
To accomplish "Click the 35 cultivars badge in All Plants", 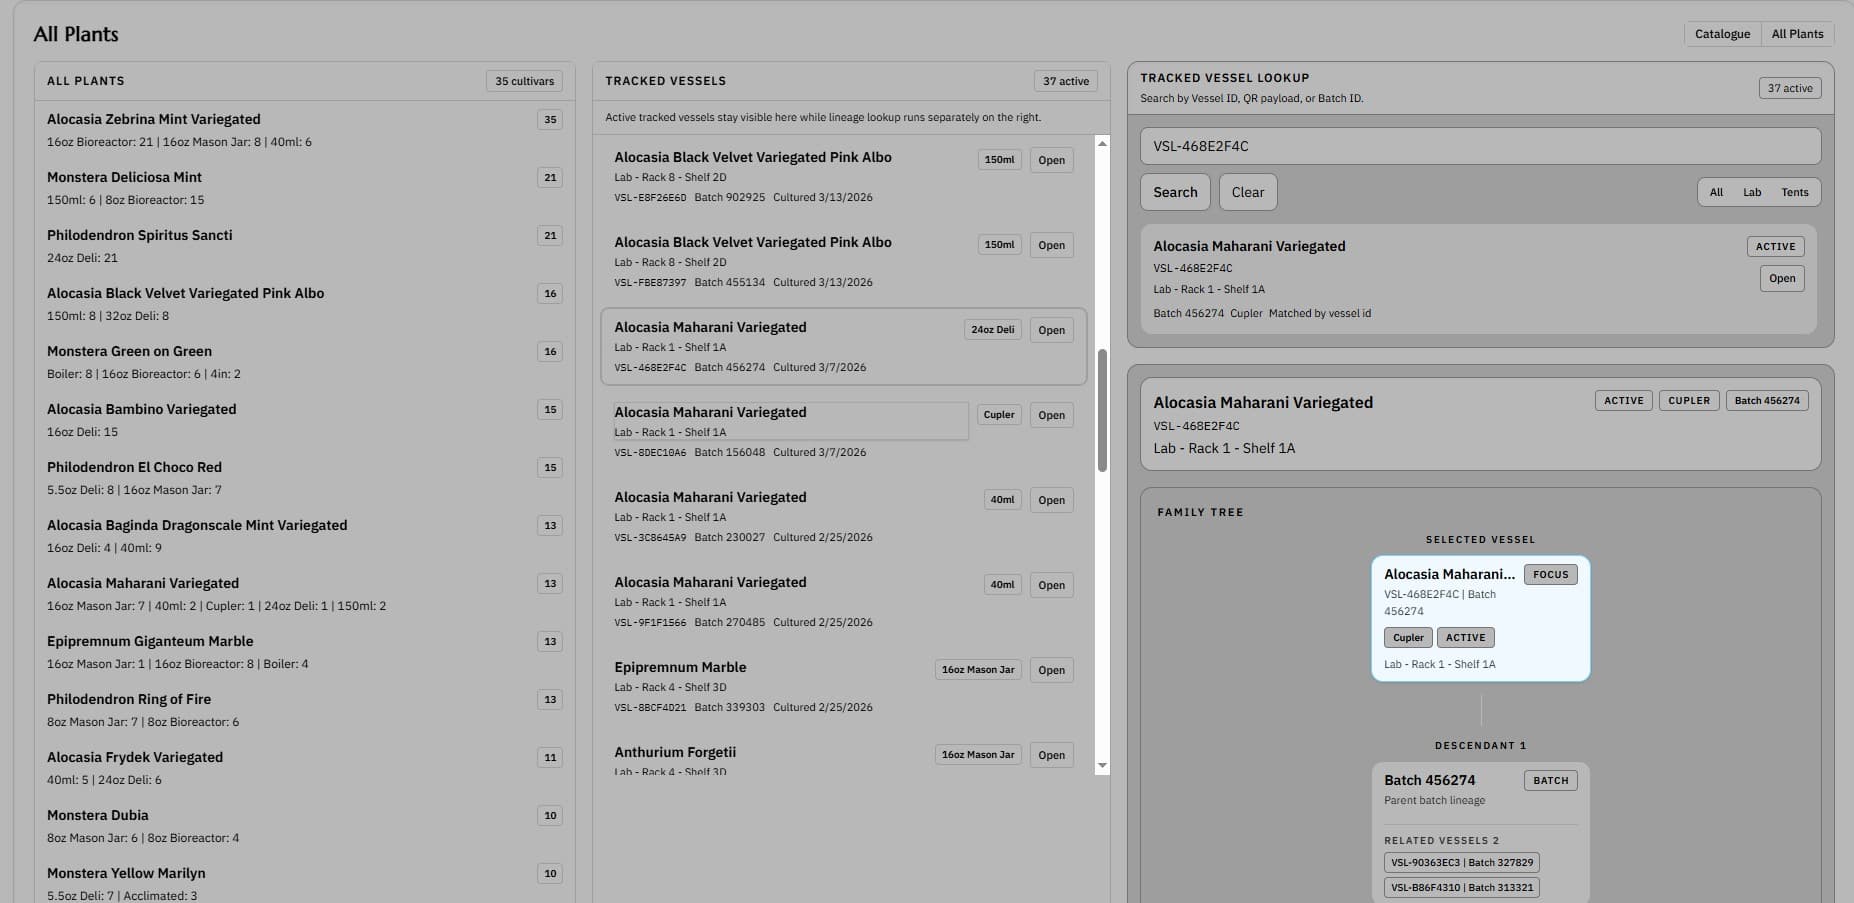I will coord(523,81).
